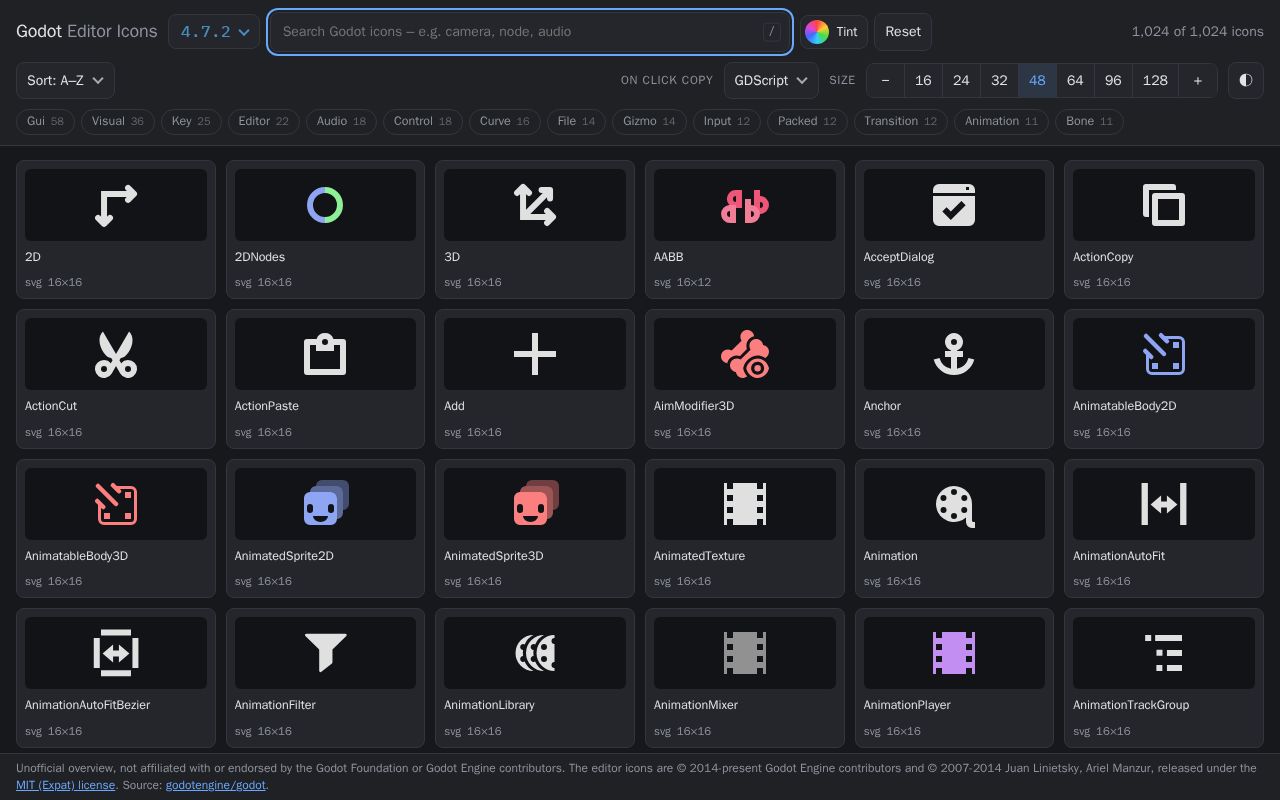Open the godotengine/godot source link

[x=216, y=785]
